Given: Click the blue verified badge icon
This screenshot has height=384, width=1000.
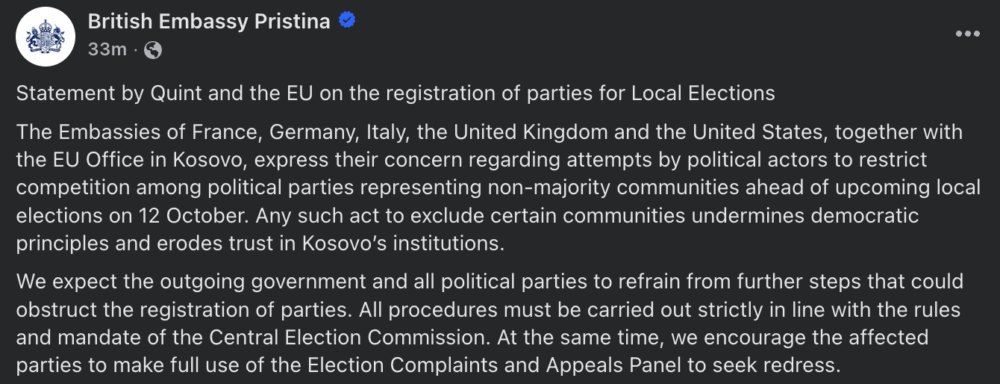Looking at the screenshot, I should (x=347, y=21).
